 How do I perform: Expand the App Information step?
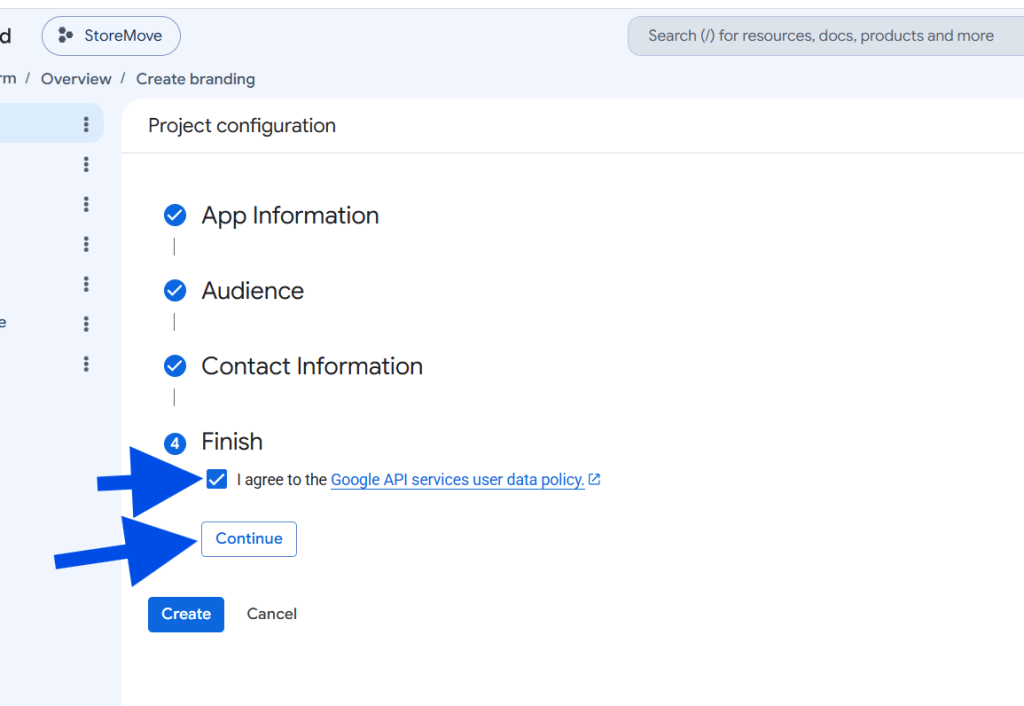click(x=290, y=216)
